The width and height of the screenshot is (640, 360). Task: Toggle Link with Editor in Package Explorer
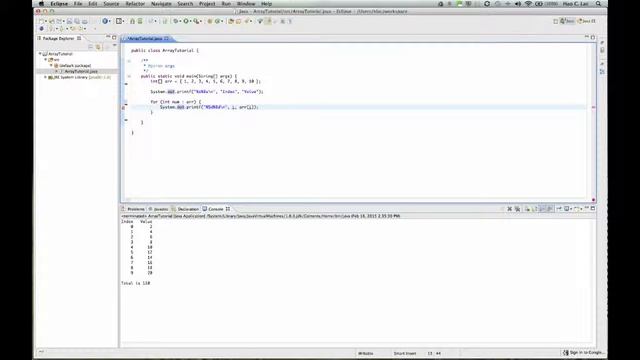[x=98, y=47]
